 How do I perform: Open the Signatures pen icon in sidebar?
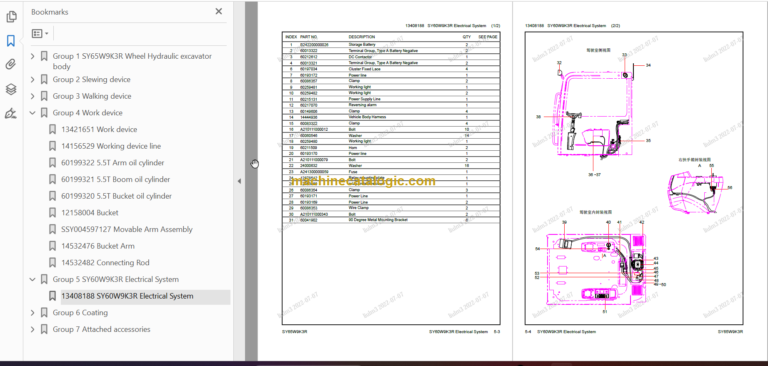click(x=11, y=114)
